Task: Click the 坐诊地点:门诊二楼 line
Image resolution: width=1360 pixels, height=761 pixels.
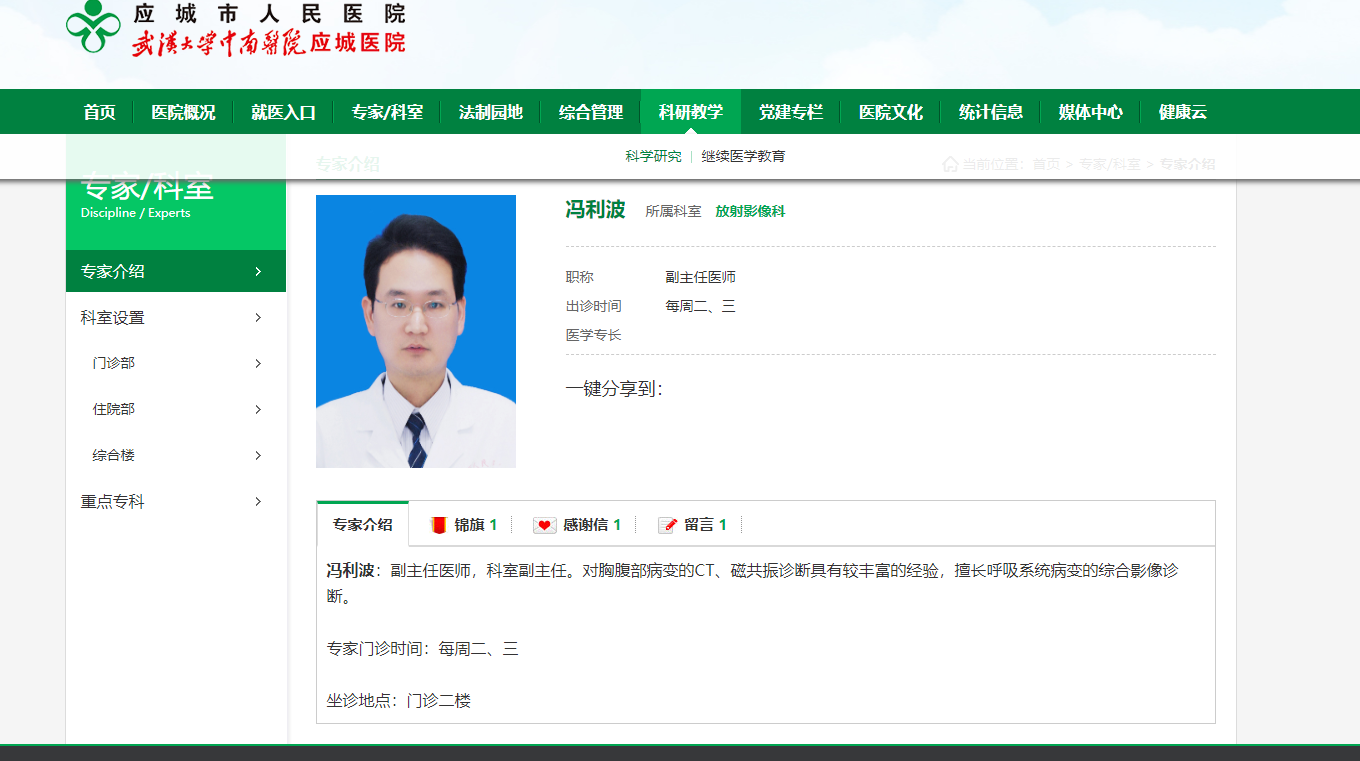Action: click(399, 701)
